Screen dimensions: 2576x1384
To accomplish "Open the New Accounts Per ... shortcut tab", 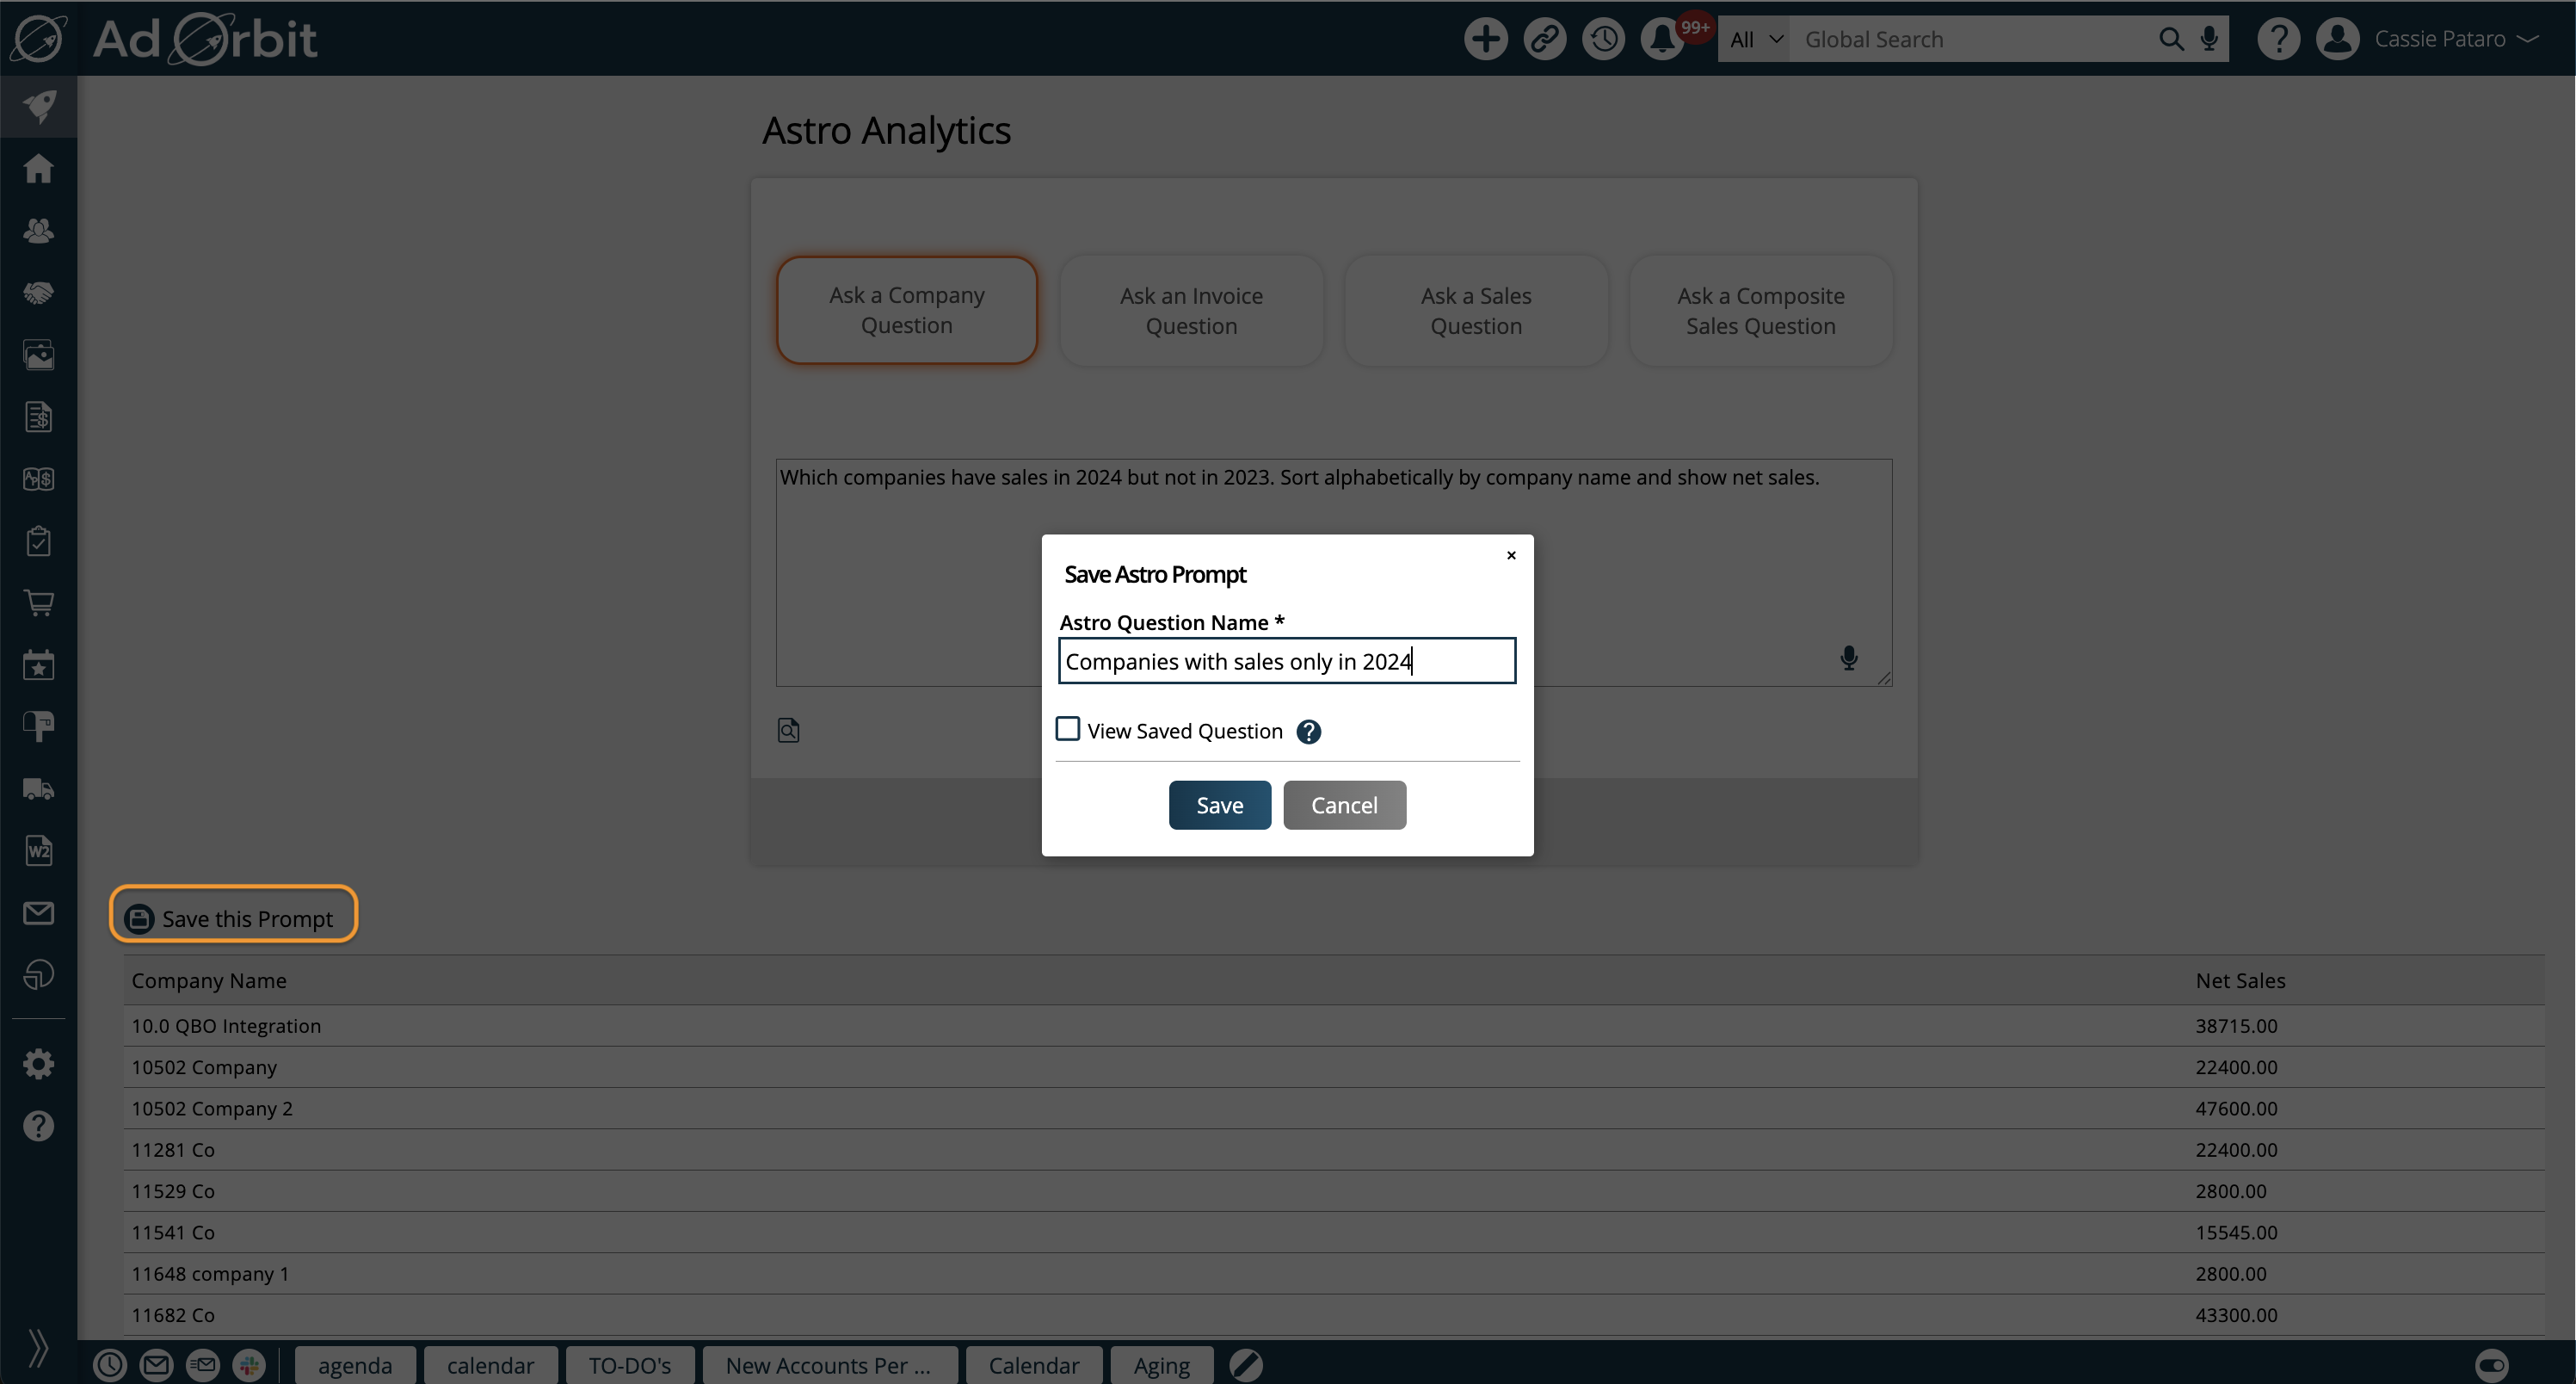I will (x=829, y=1365).
